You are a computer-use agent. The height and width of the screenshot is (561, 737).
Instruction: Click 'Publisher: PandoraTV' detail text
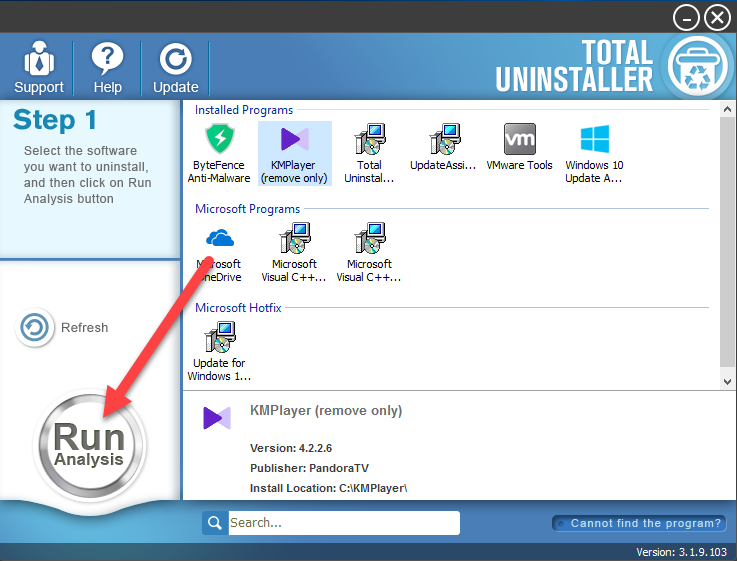309,468
